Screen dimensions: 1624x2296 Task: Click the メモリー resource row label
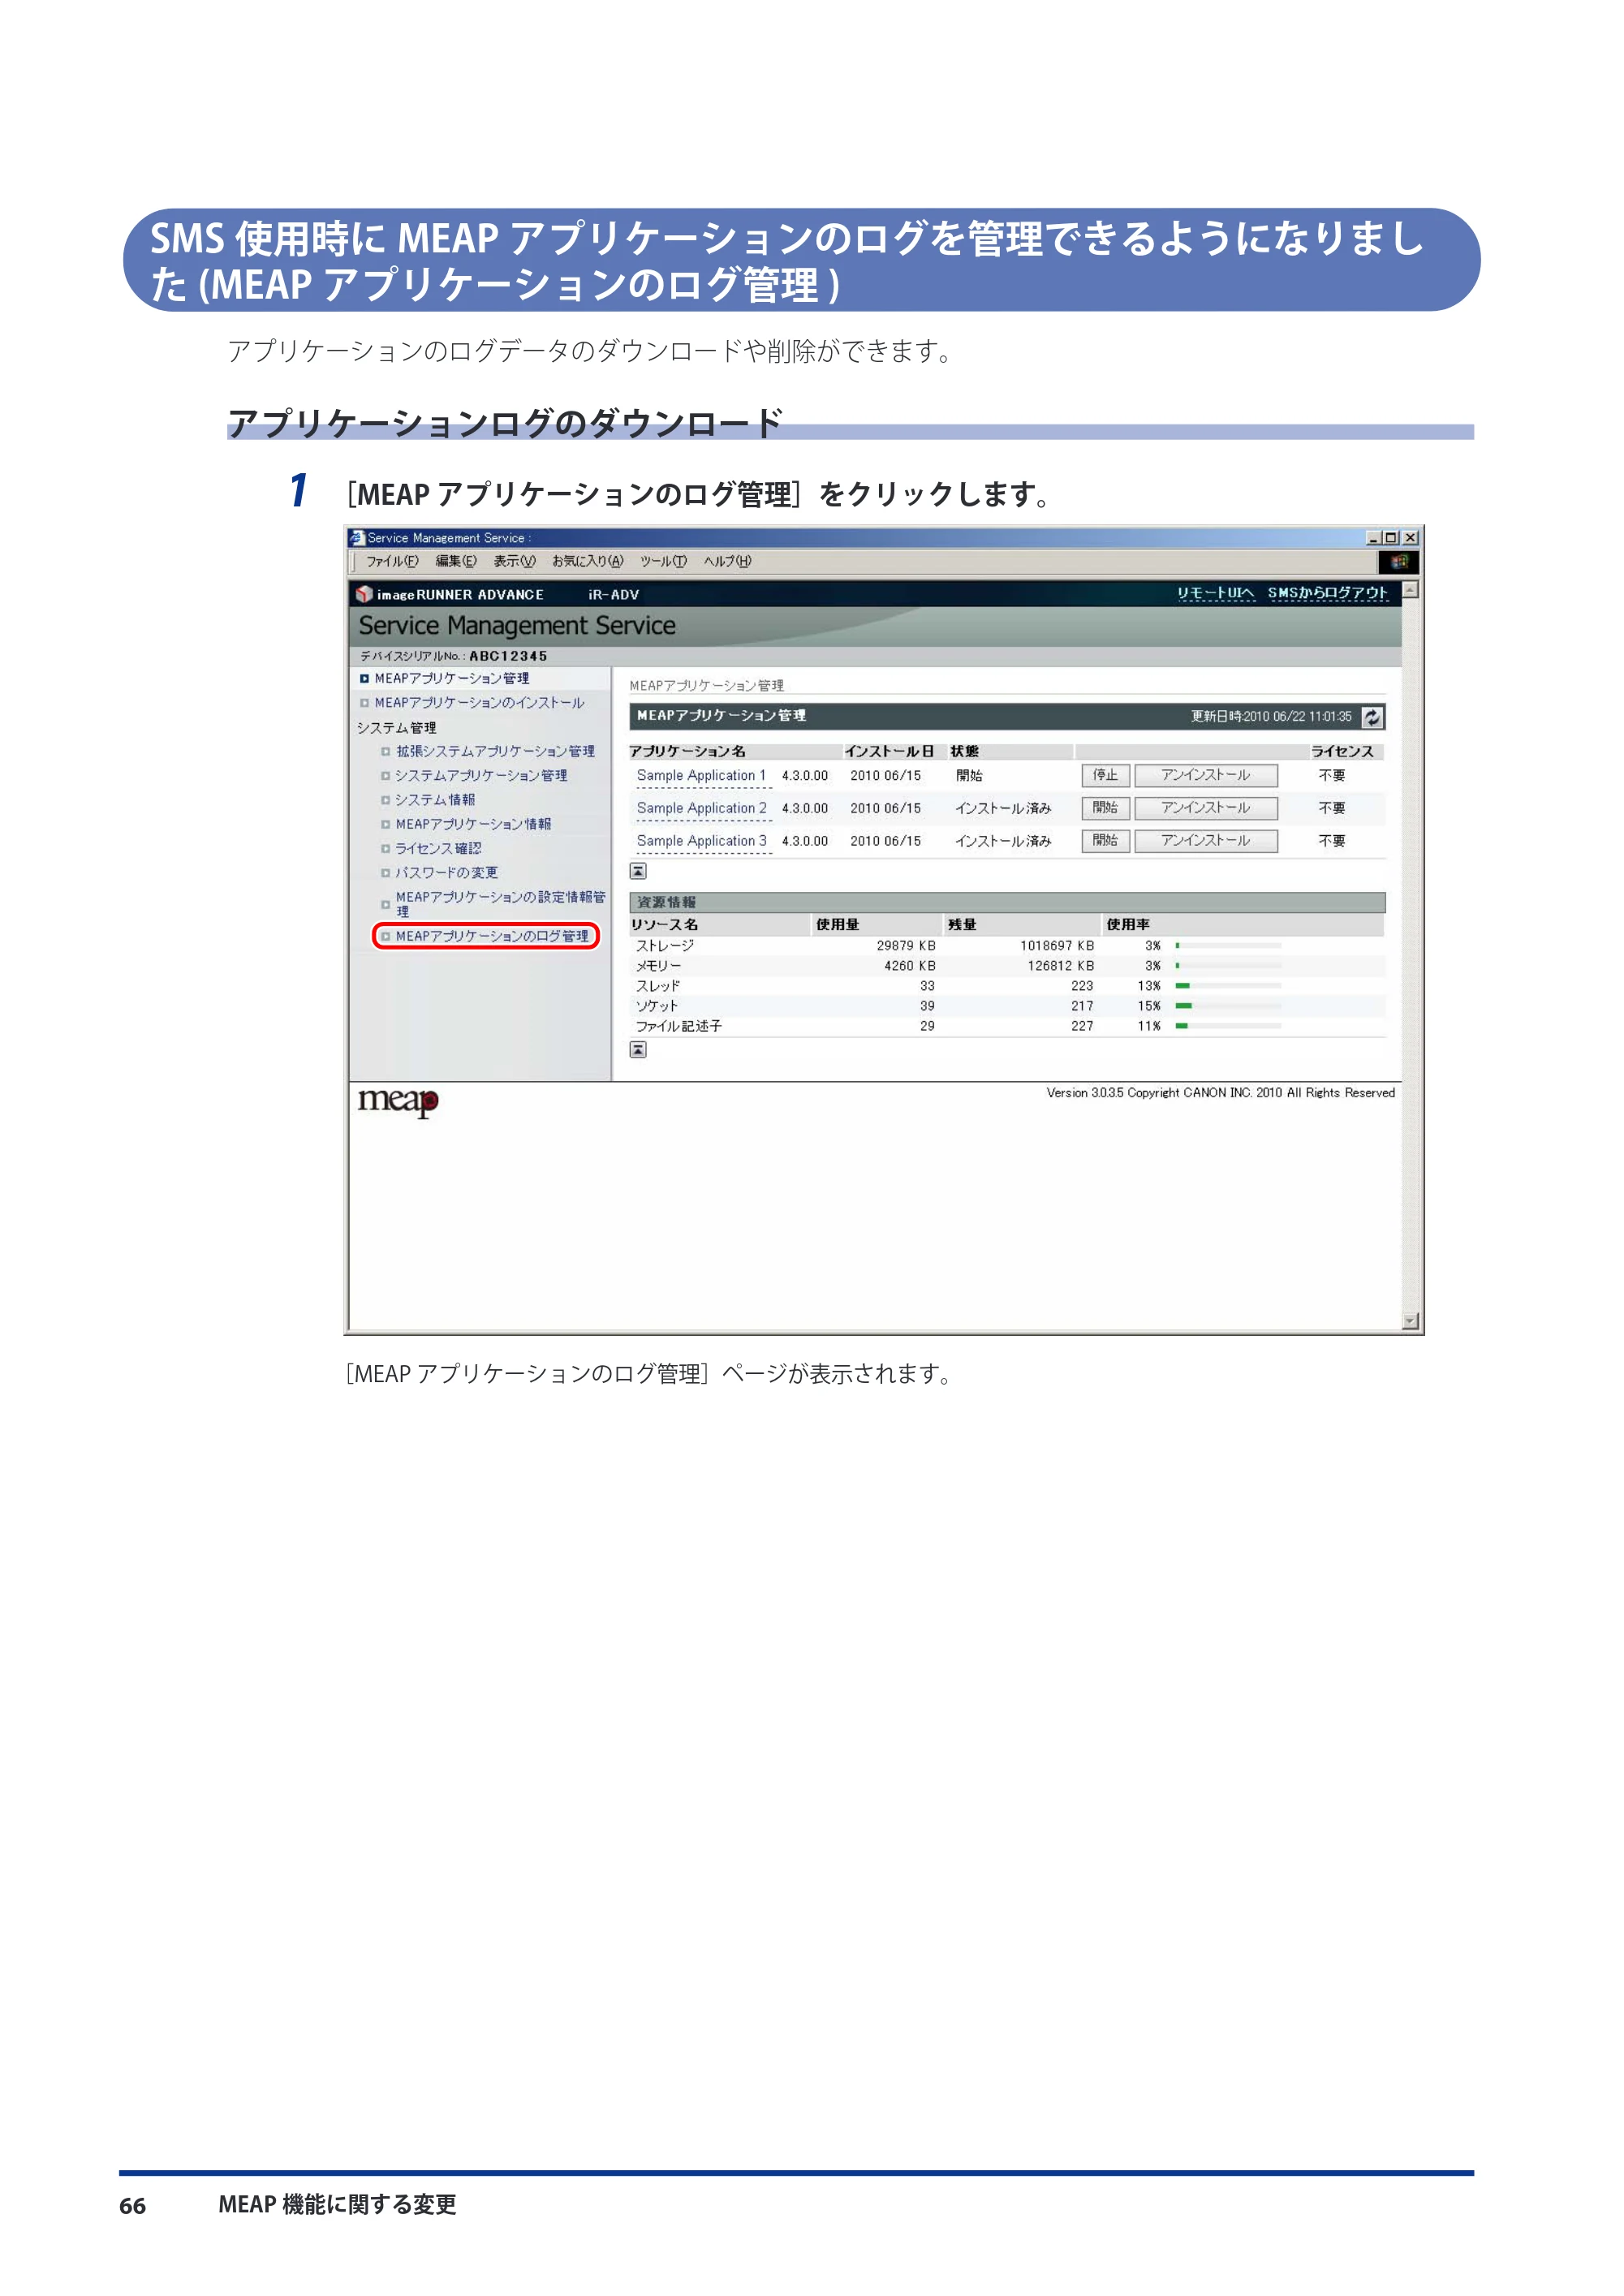pos(658,966)
